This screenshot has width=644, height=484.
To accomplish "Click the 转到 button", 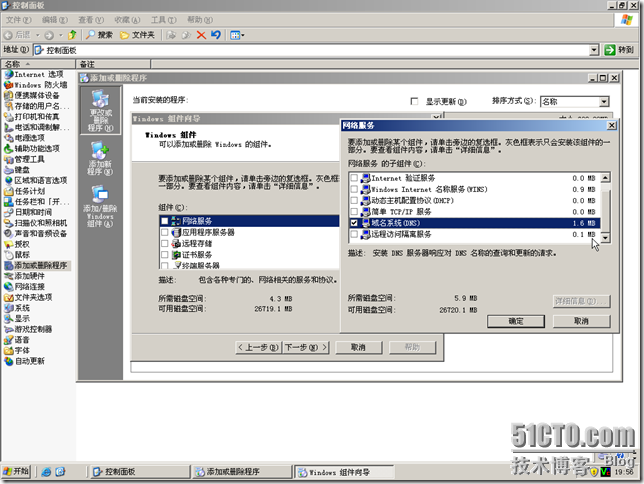I will tap(619, 50).
